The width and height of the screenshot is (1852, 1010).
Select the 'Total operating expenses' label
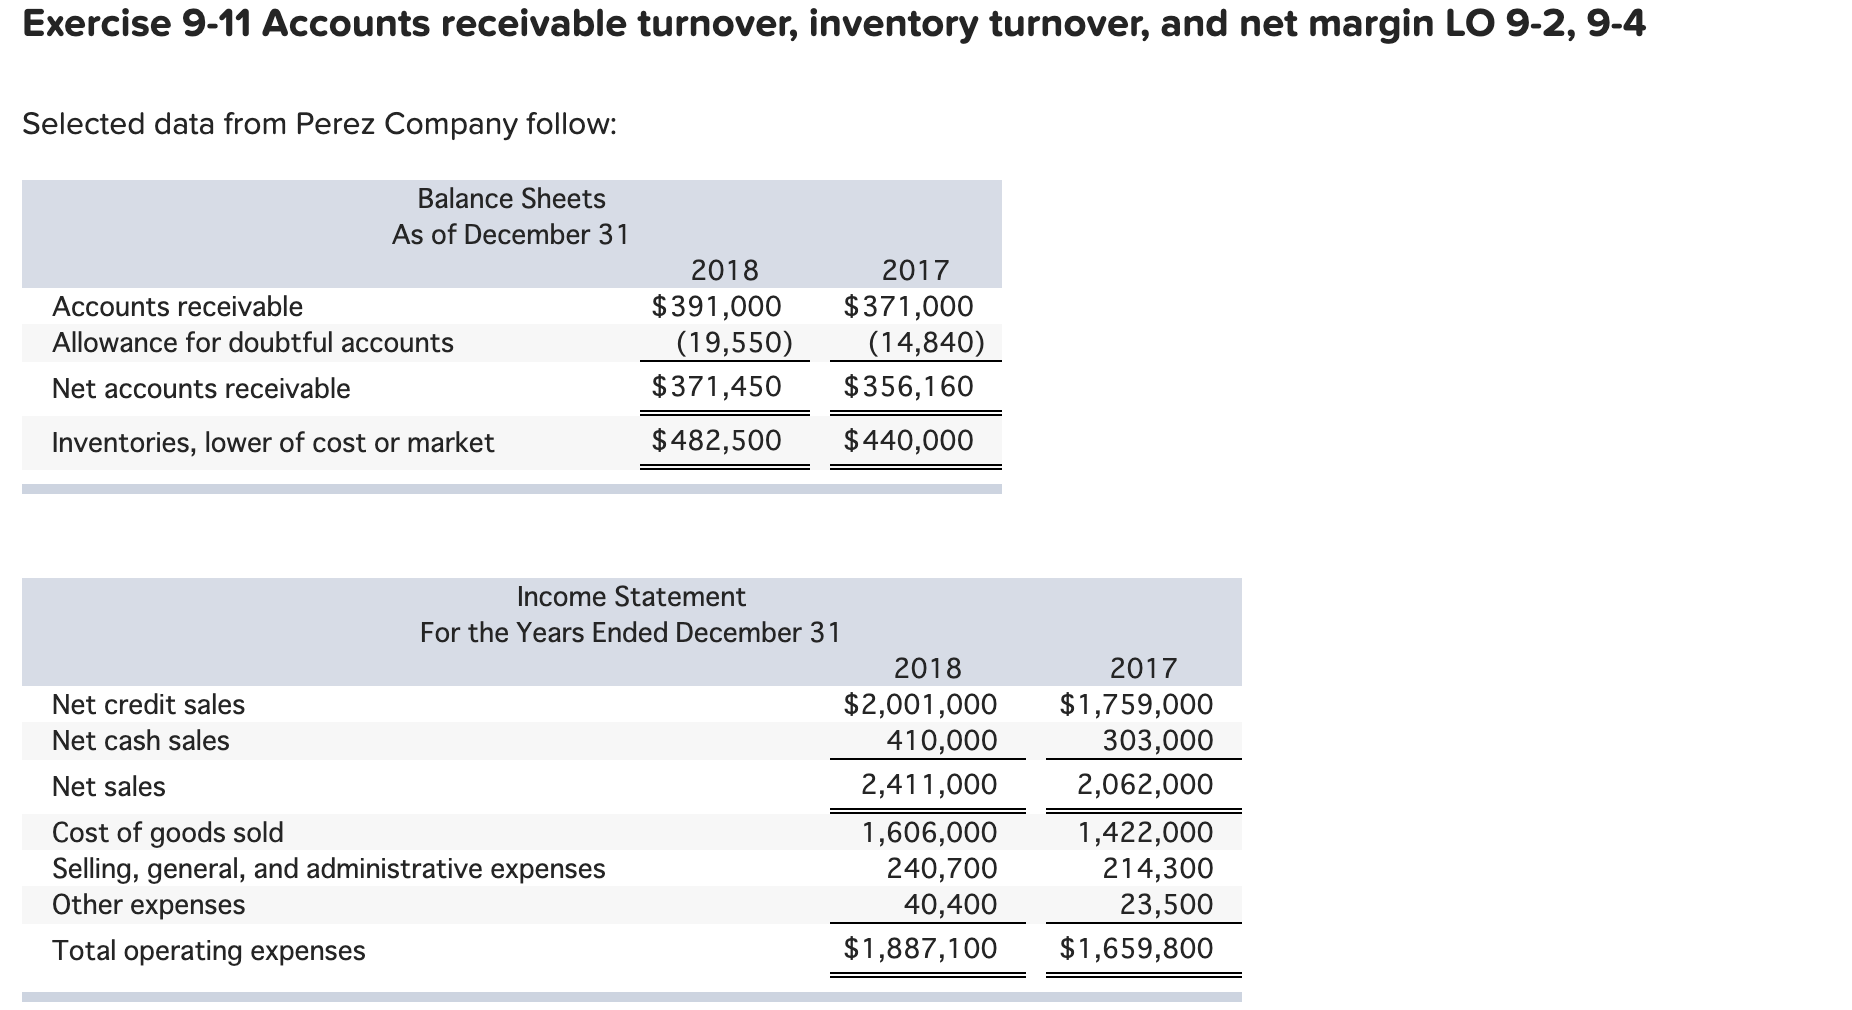[209, 950]
